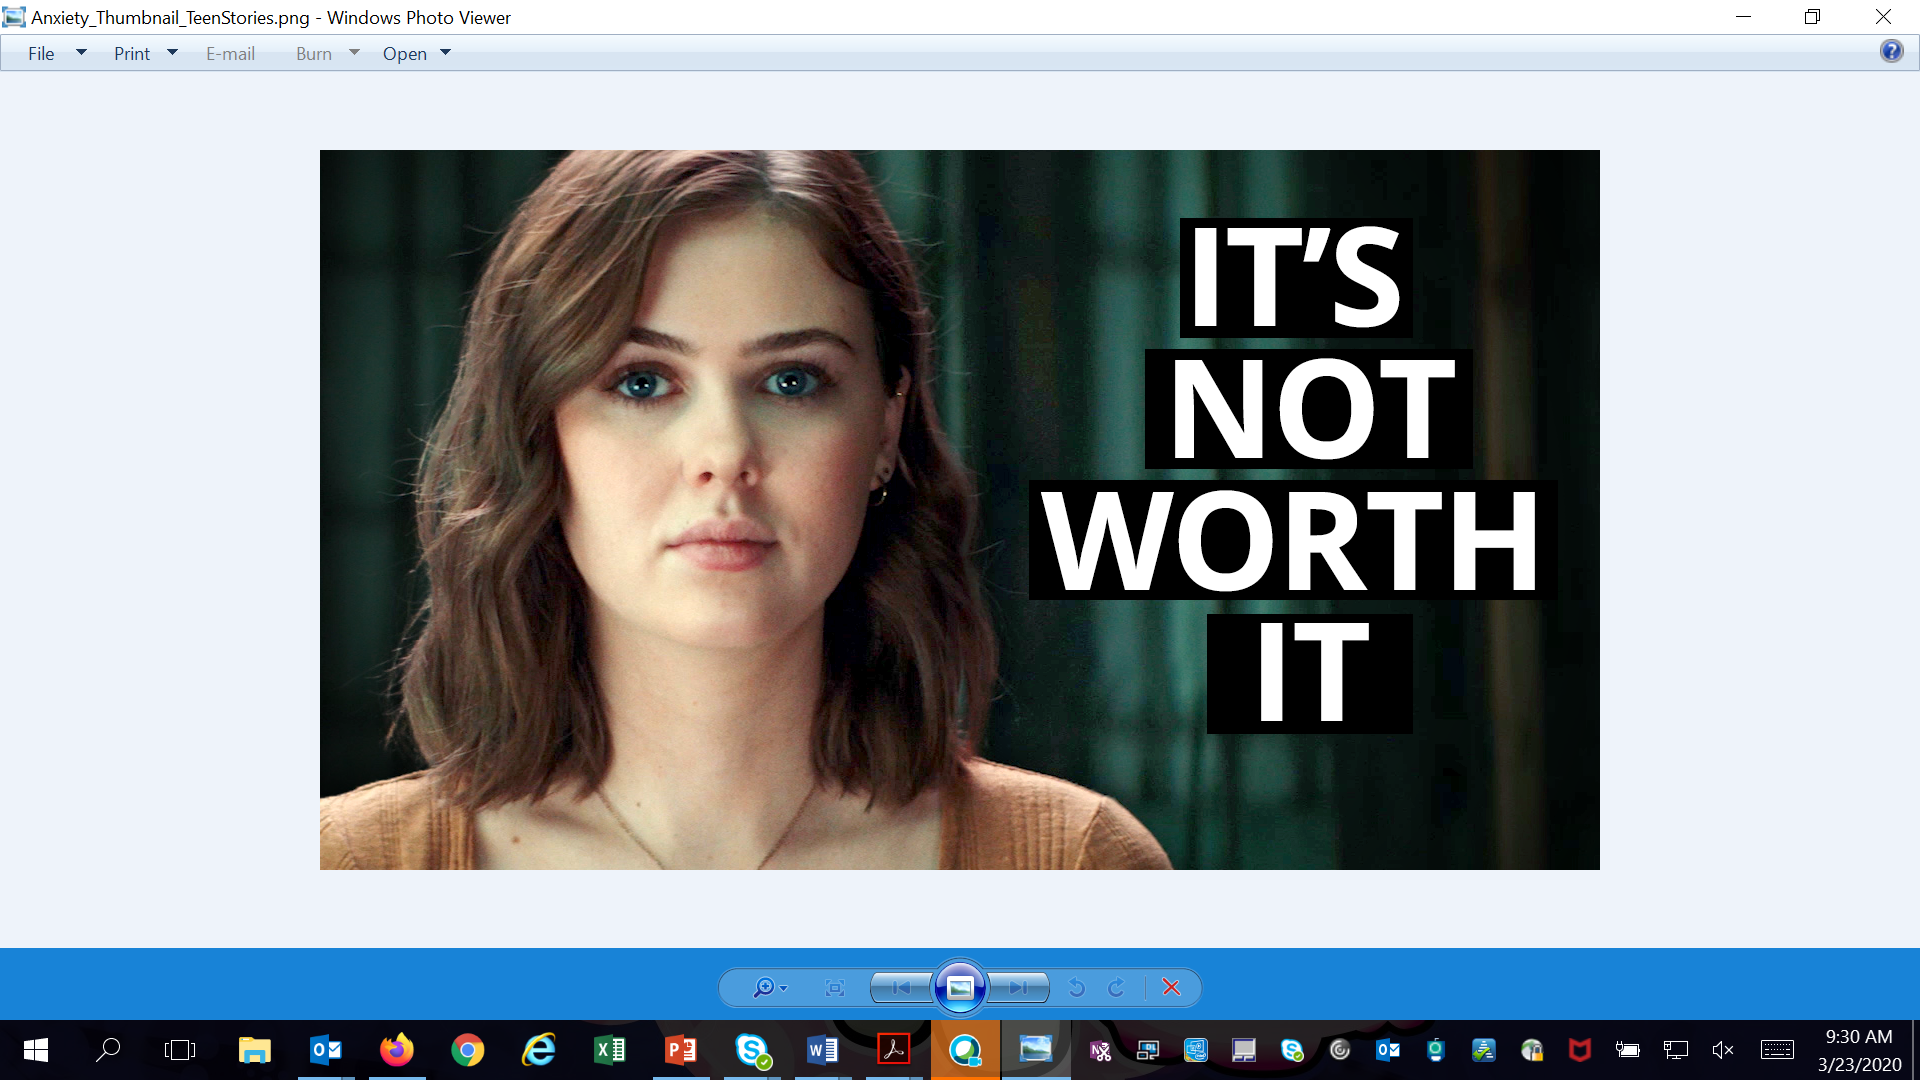Go to the previous image

coord(901,988)
